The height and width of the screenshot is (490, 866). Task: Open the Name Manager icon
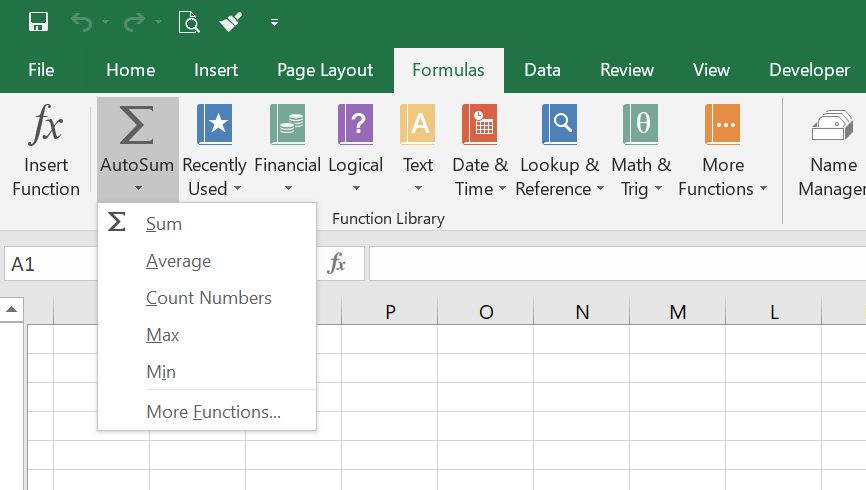833,126
